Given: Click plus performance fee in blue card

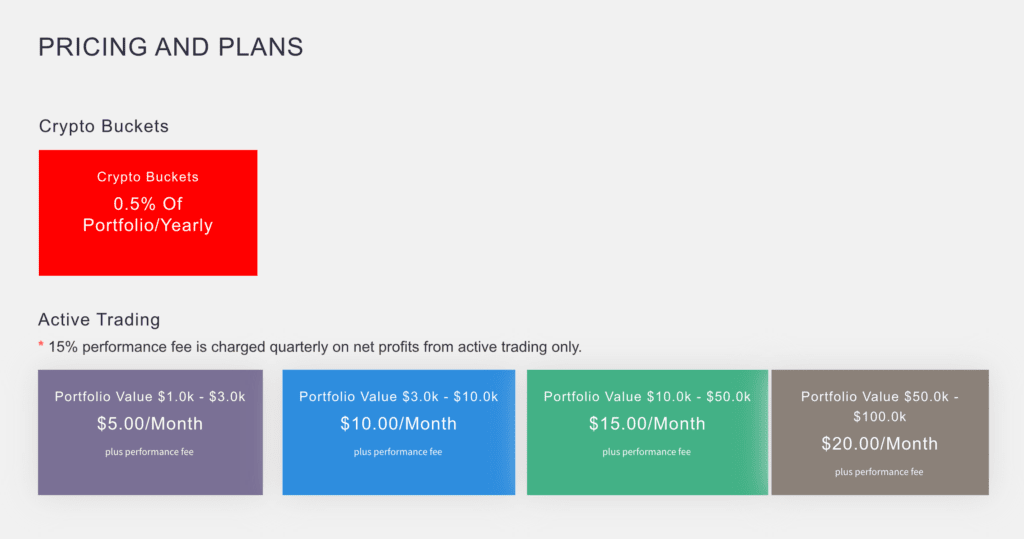Looking at the screenshot, I should 398,452.
